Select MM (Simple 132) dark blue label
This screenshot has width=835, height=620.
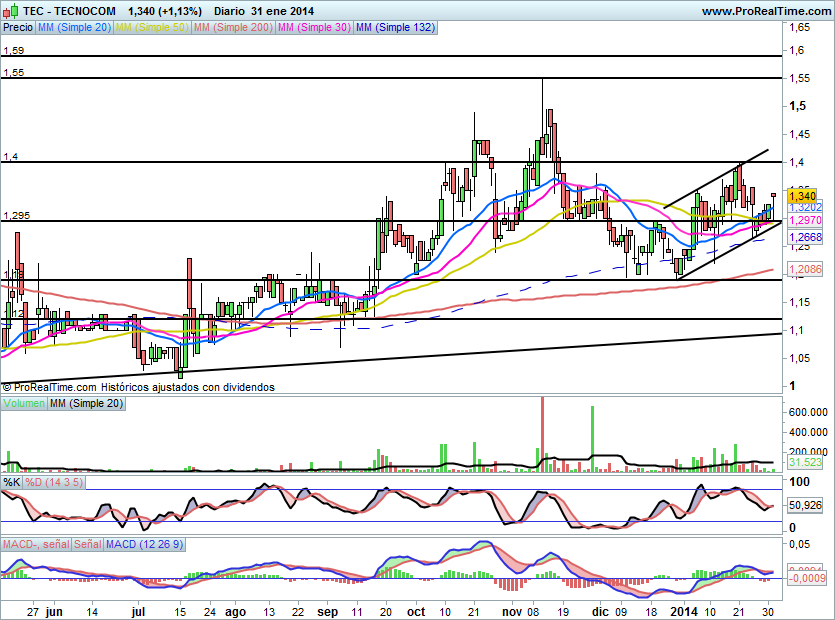tap(395, 27)
